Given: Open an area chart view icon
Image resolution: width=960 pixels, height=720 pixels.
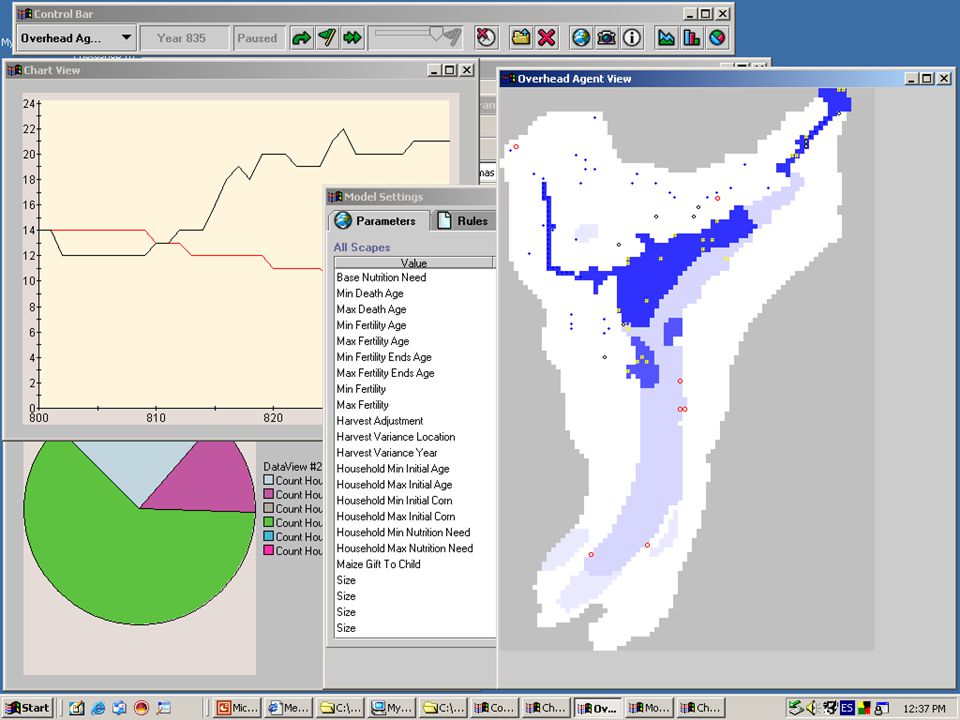Looking at the screenshot, I should click(666, 38).
